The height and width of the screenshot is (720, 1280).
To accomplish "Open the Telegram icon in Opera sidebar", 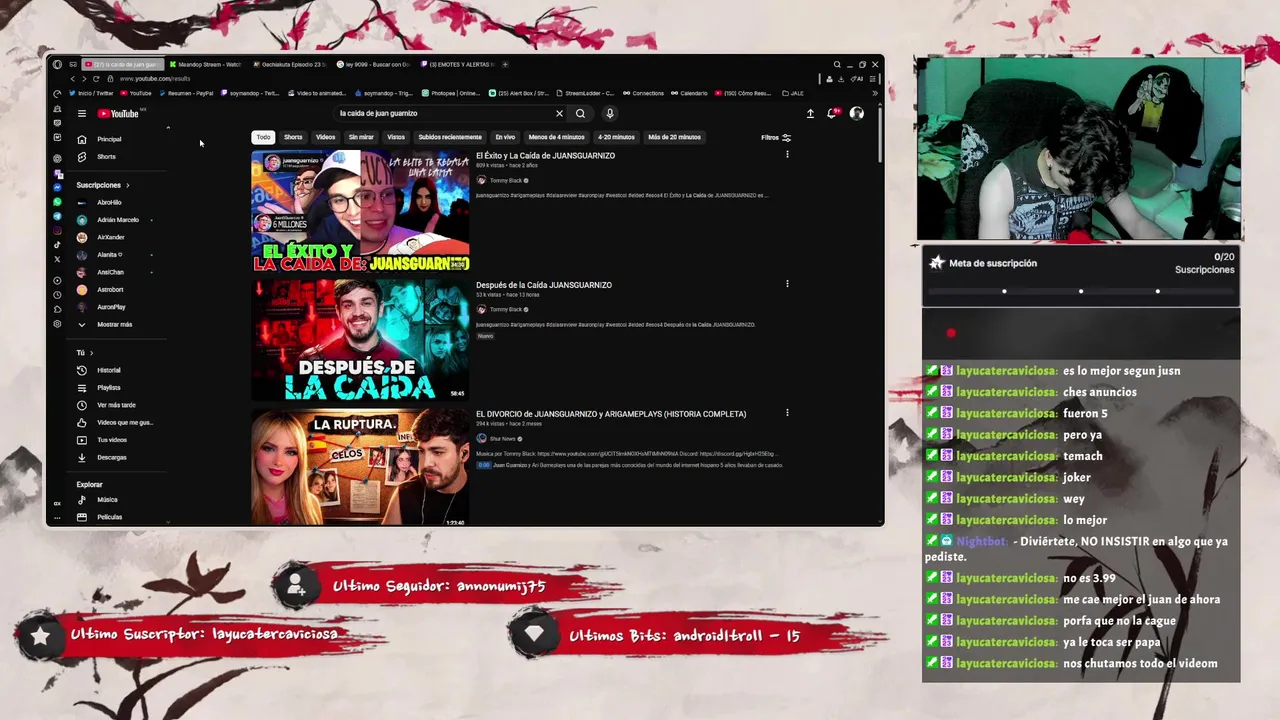I will click(57, 216).
